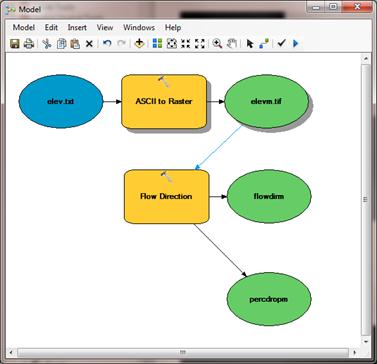Click the Undo arrow icon
Screen dimensions: 377x364
(x=107, y=44)
